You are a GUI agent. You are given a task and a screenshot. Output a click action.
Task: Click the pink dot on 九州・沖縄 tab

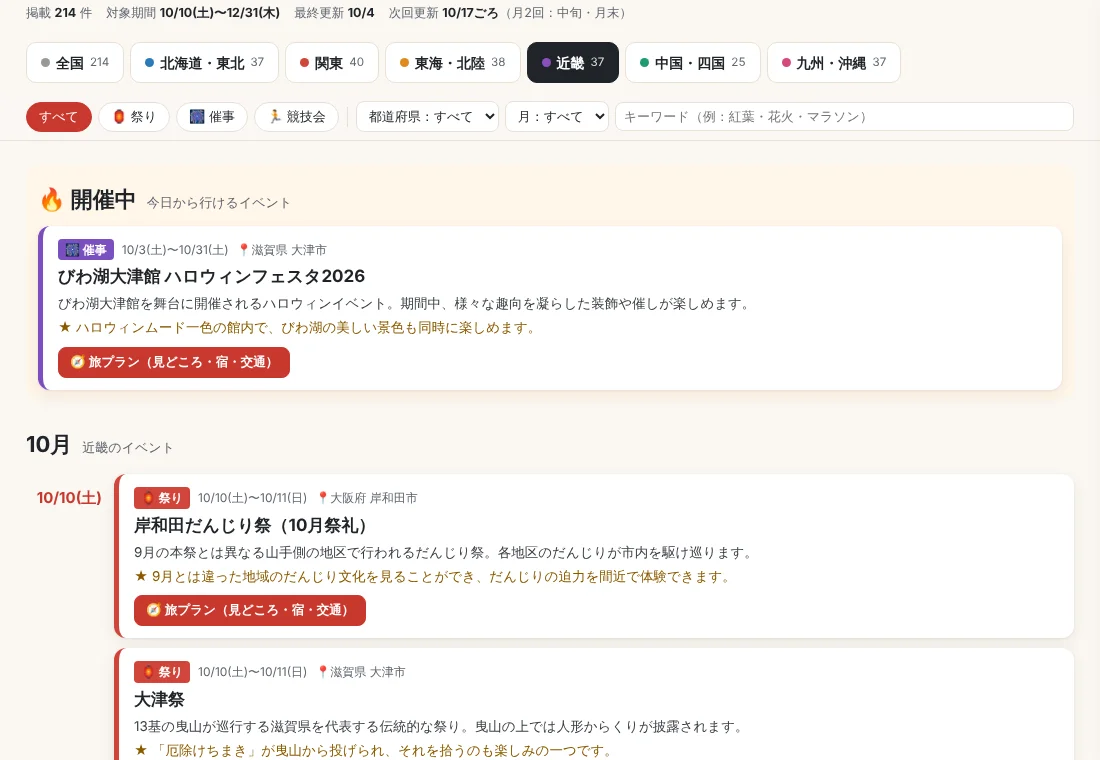786,63
